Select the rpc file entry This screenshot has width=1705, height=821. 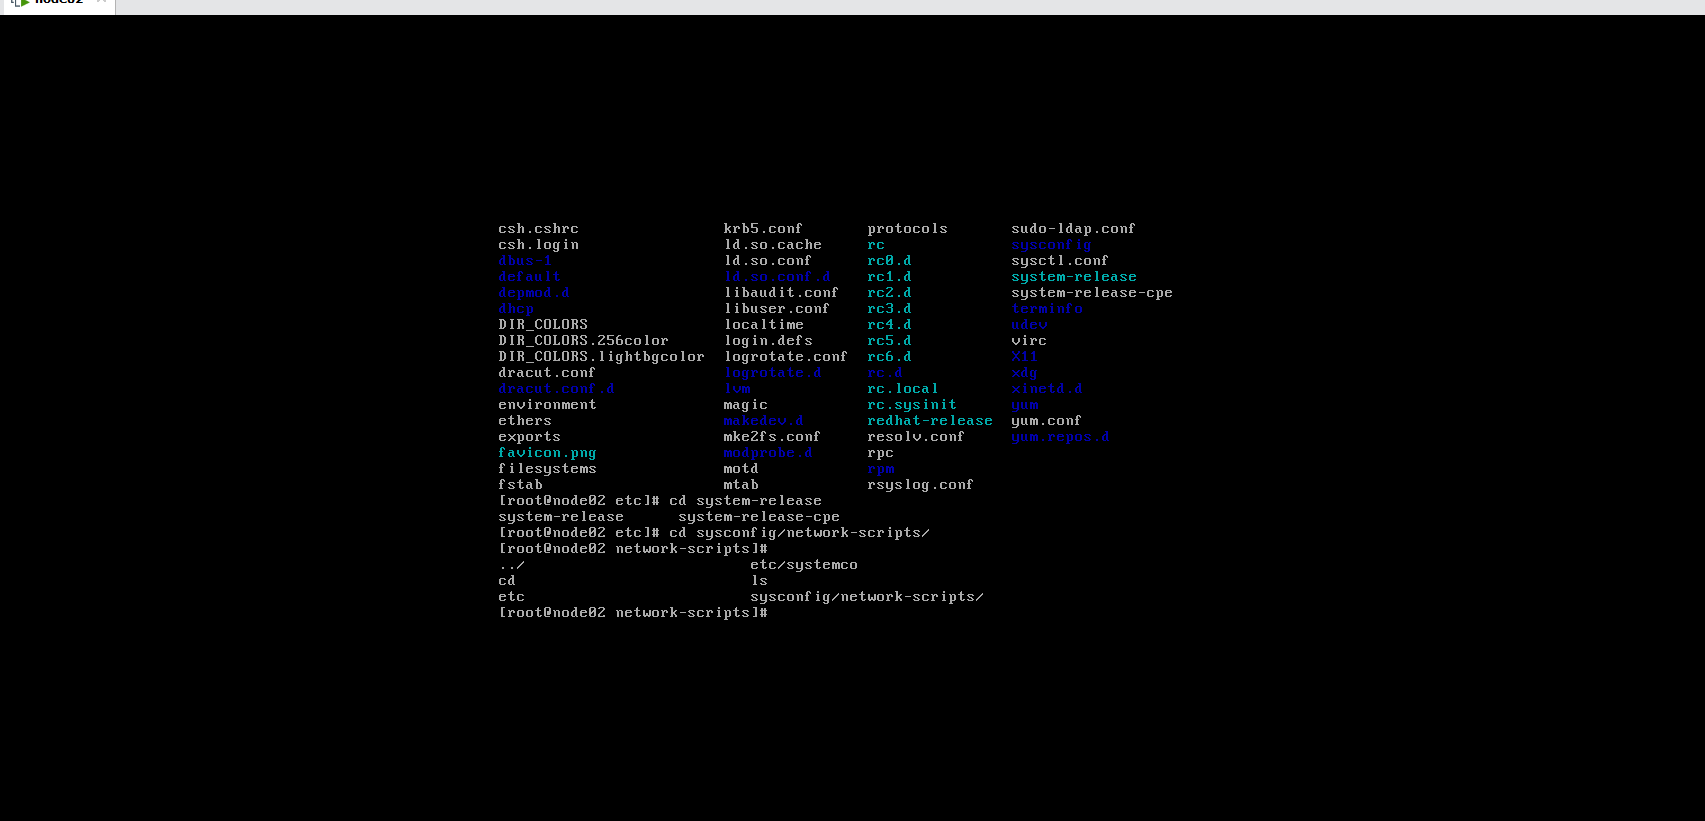tap(880, 453)
